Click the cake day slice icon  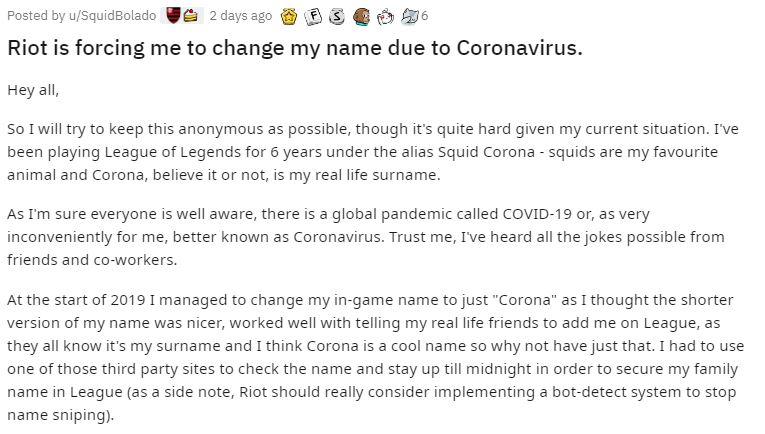point(191,16)
